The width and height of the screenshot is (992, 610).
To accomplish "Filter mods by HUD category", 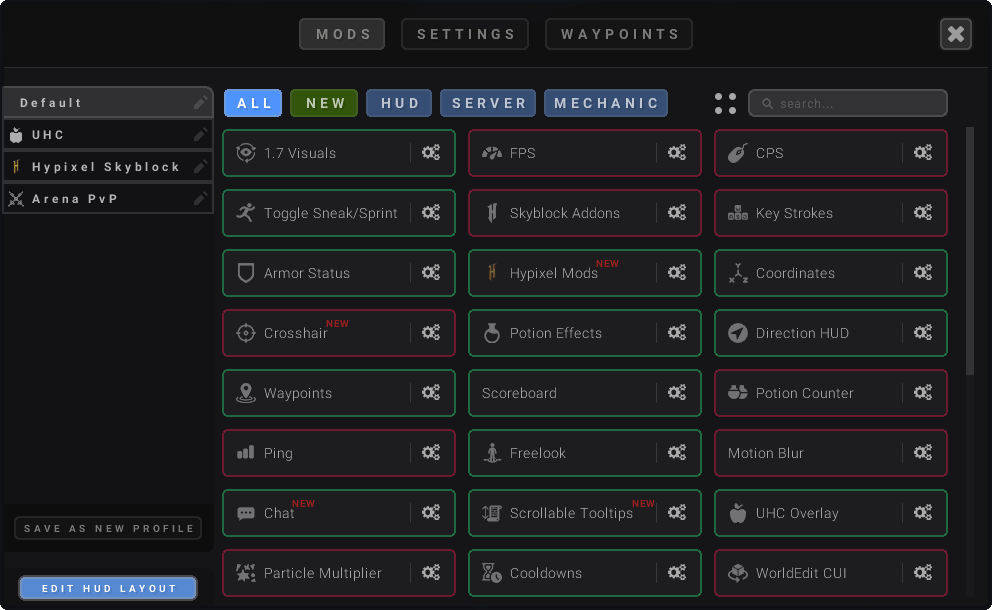I will pos(399,103).
